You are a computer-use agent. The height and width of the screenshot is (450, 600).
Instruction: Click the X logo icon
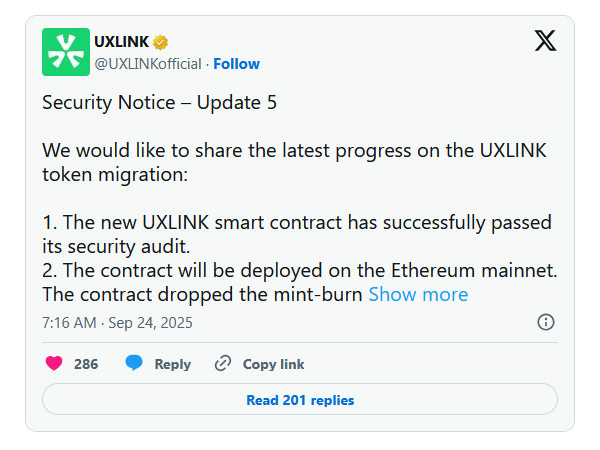(x=545, y=41)
